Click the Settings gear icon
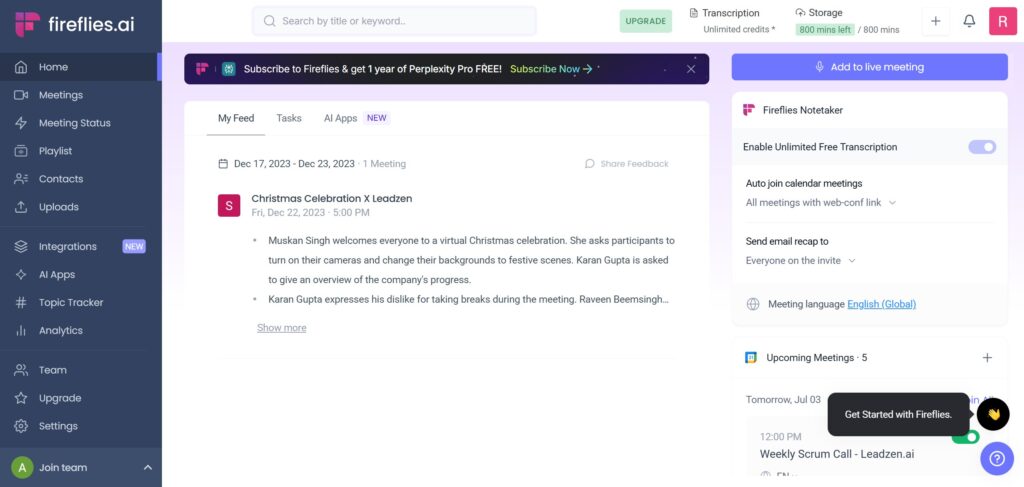The width and height of the screenshot is (1024, 487). (21, 426)
